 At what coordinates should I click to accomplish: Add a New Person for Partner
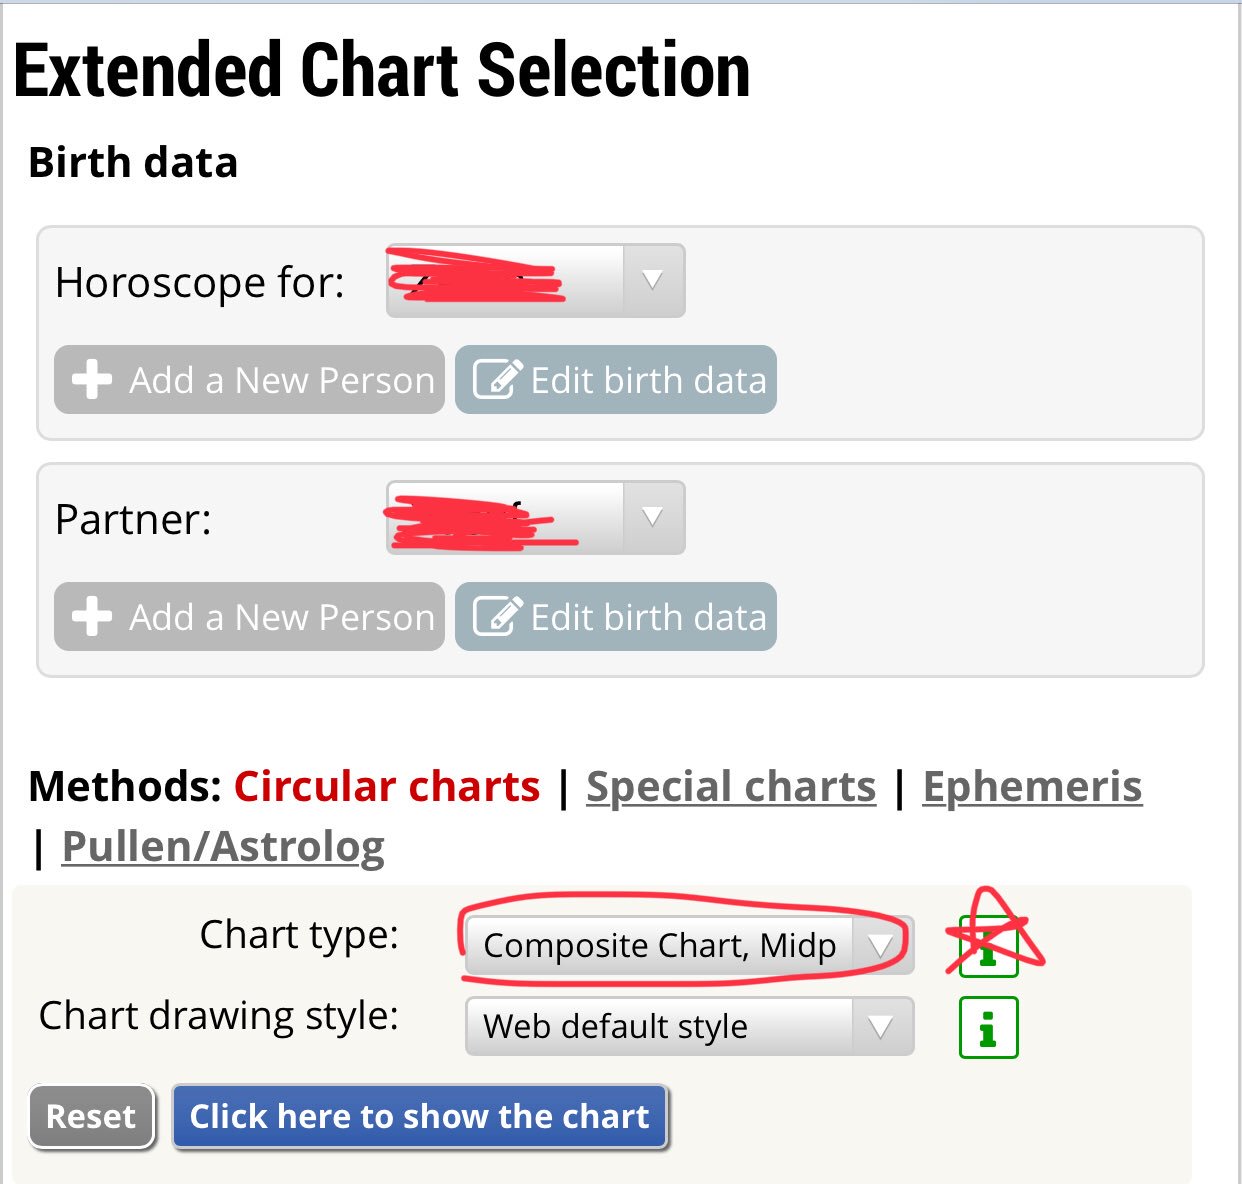click(x=249, y=617)
